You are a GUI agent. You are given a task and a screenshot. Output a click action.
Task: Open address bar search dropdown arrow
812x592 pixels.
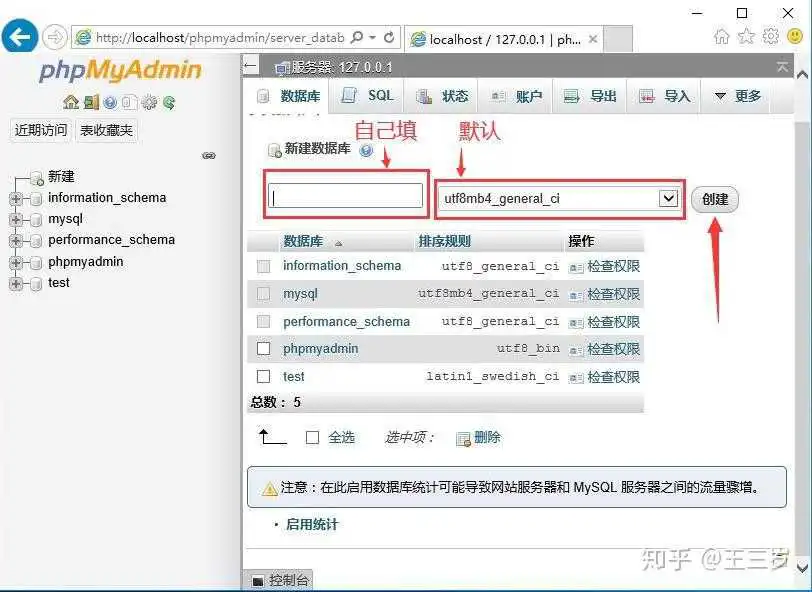(373, 37)
